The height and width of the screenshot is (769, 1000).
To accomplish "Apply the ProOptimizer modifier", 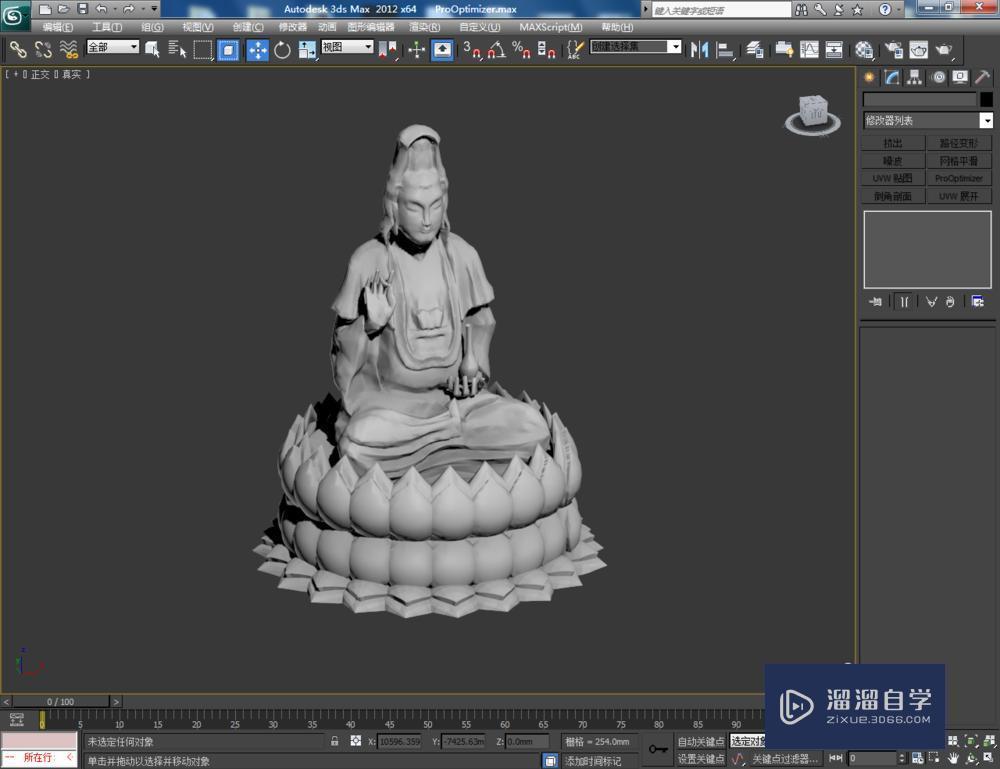I will 958,178.
